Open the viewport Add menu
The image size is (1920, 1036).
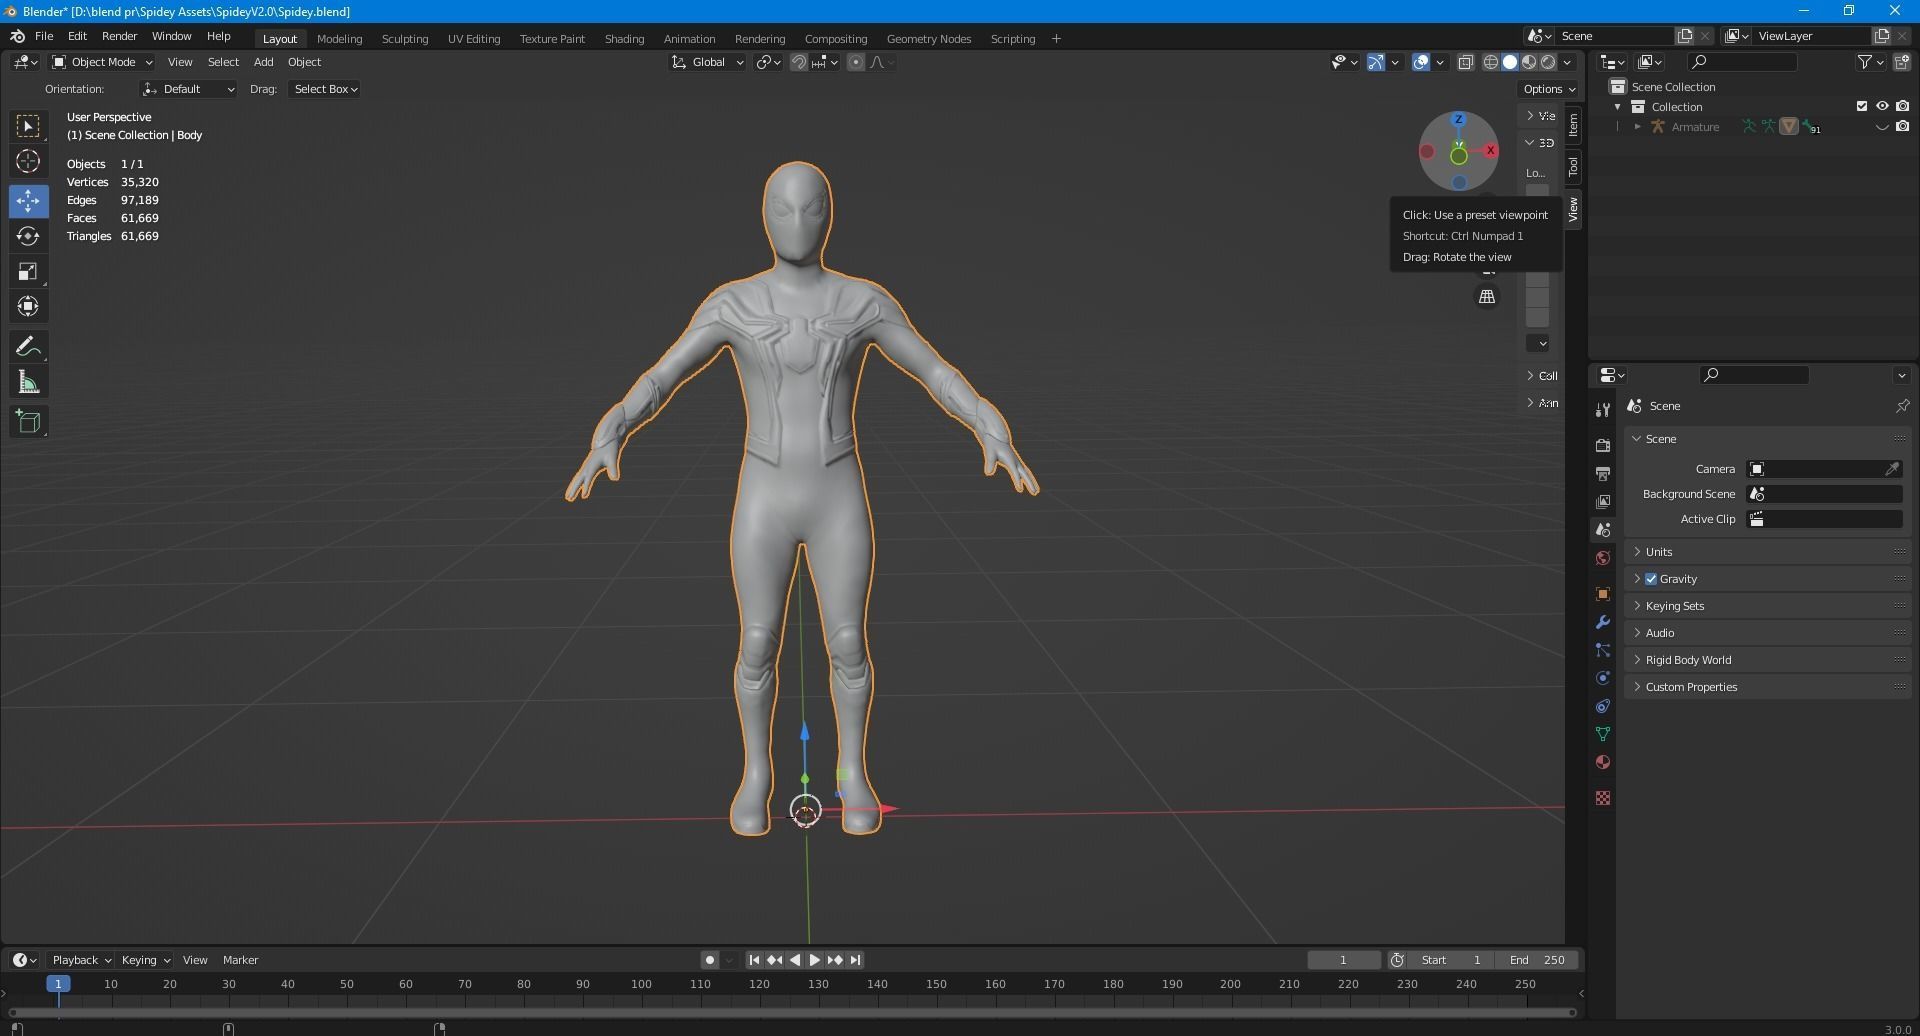coord(263,62)
